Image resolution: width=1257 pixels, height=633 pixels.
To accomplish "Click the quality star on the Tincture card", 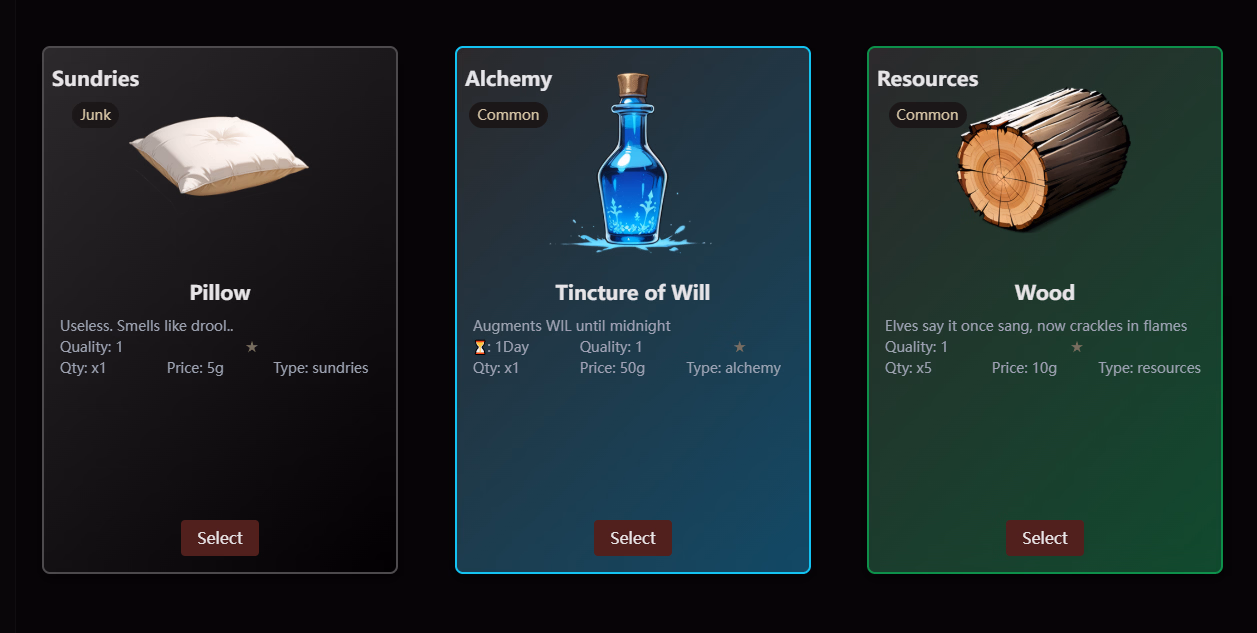I will point(740,347).
